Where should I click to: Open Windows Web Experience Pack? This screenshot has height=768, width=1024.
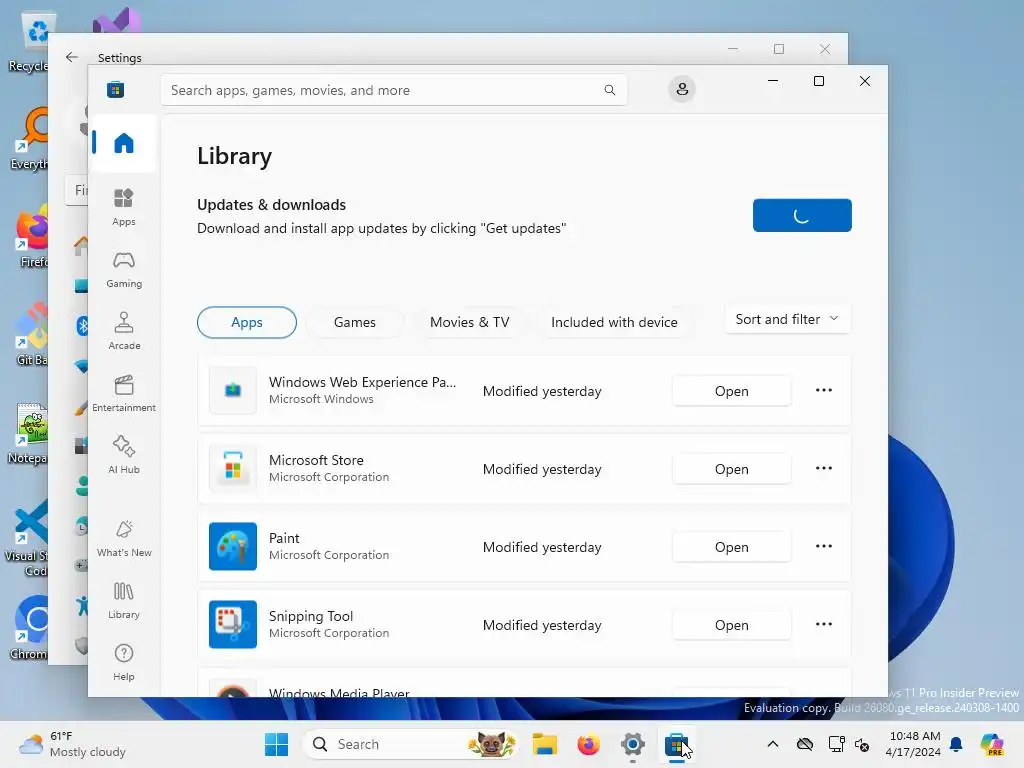point(731,391)
